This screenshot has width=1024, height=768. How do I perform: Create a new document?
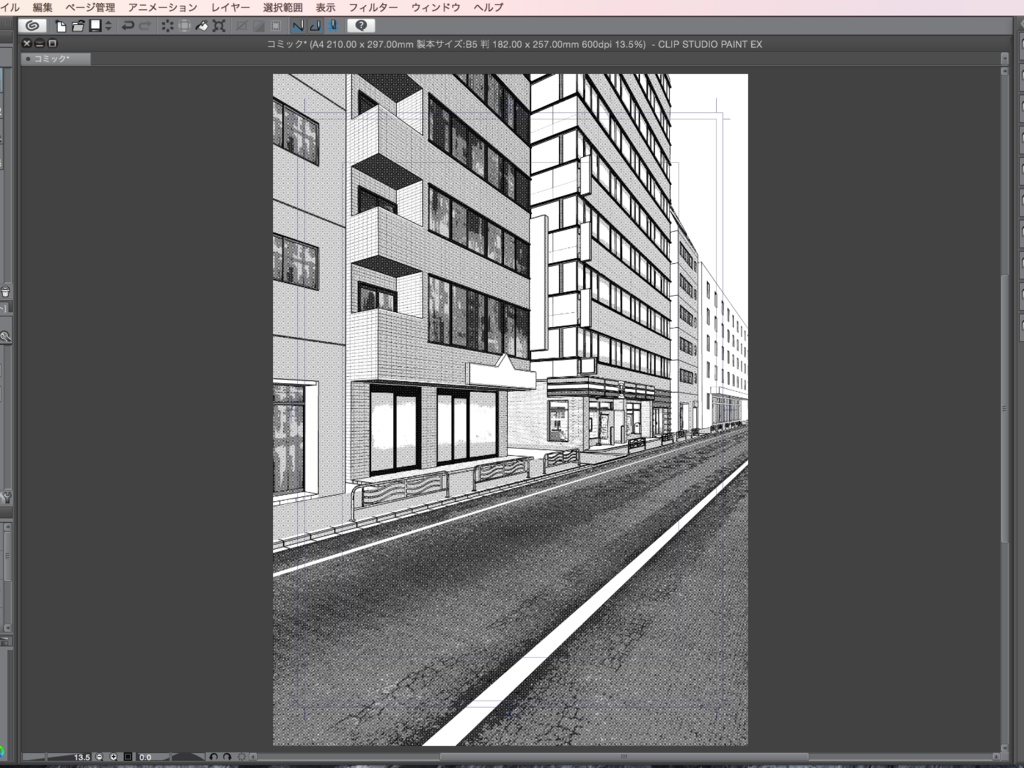(x=61, y=26)
